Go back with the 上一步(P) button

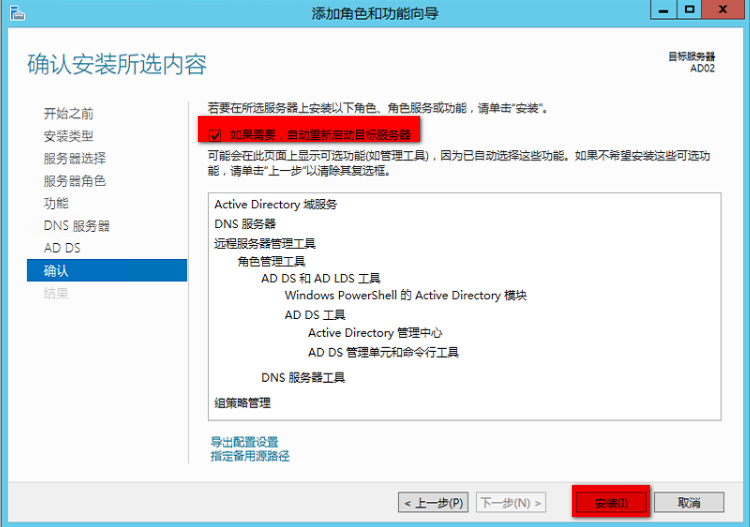tap(433, 503)
